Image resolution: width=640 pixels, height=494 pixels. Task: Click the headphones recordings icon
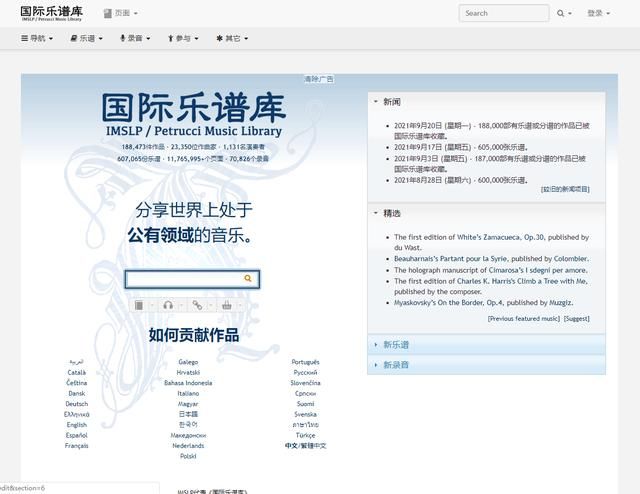coord(168,305)
